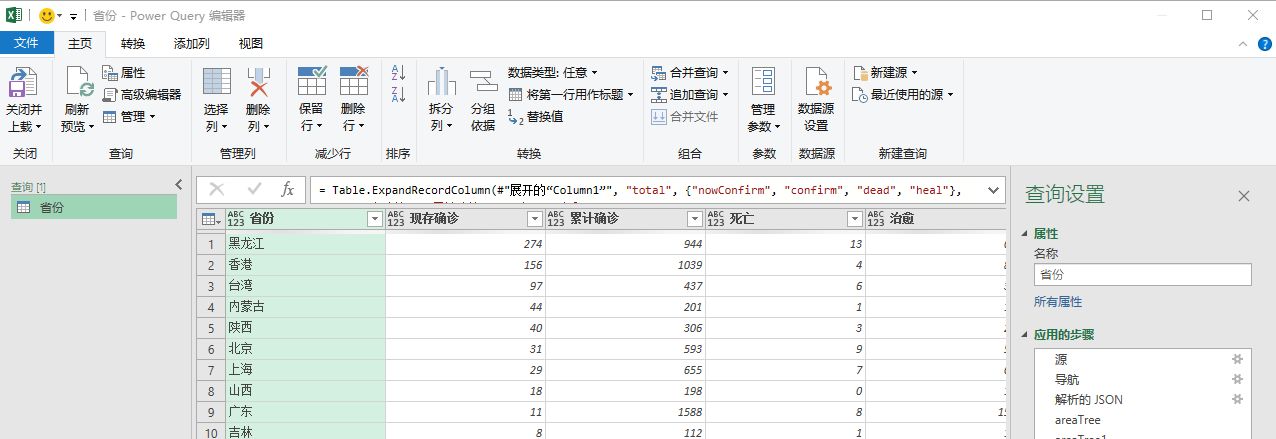
Task: Switch to the 主页 tab
Action: tap(80, 43)
